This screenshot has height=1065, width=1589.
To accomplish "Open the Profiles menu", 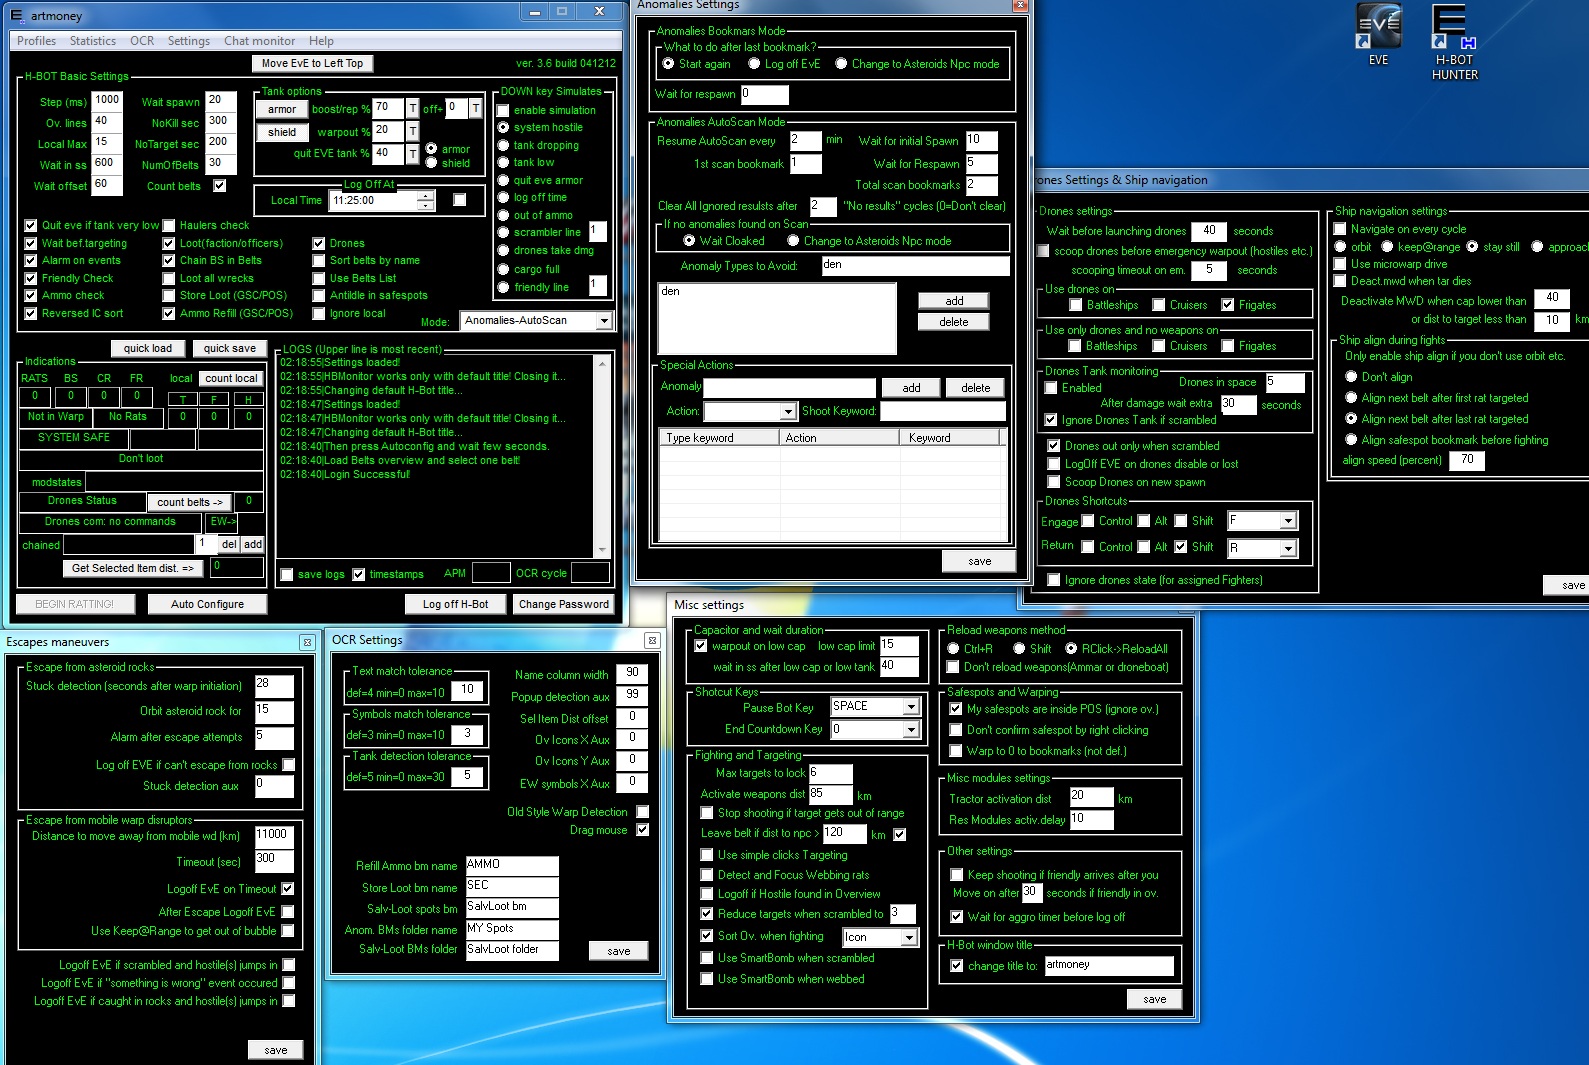I will [x=36, y=41].
